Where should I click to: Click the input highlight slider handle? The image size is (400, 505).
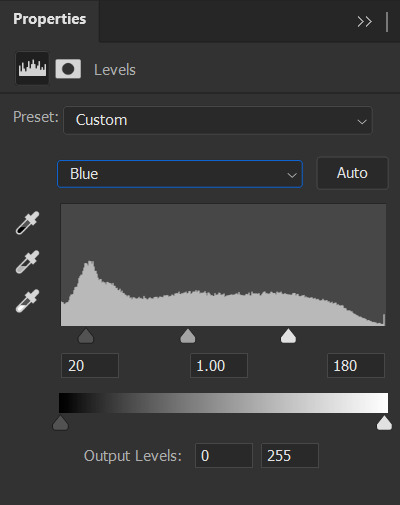[x=288, y=336]
